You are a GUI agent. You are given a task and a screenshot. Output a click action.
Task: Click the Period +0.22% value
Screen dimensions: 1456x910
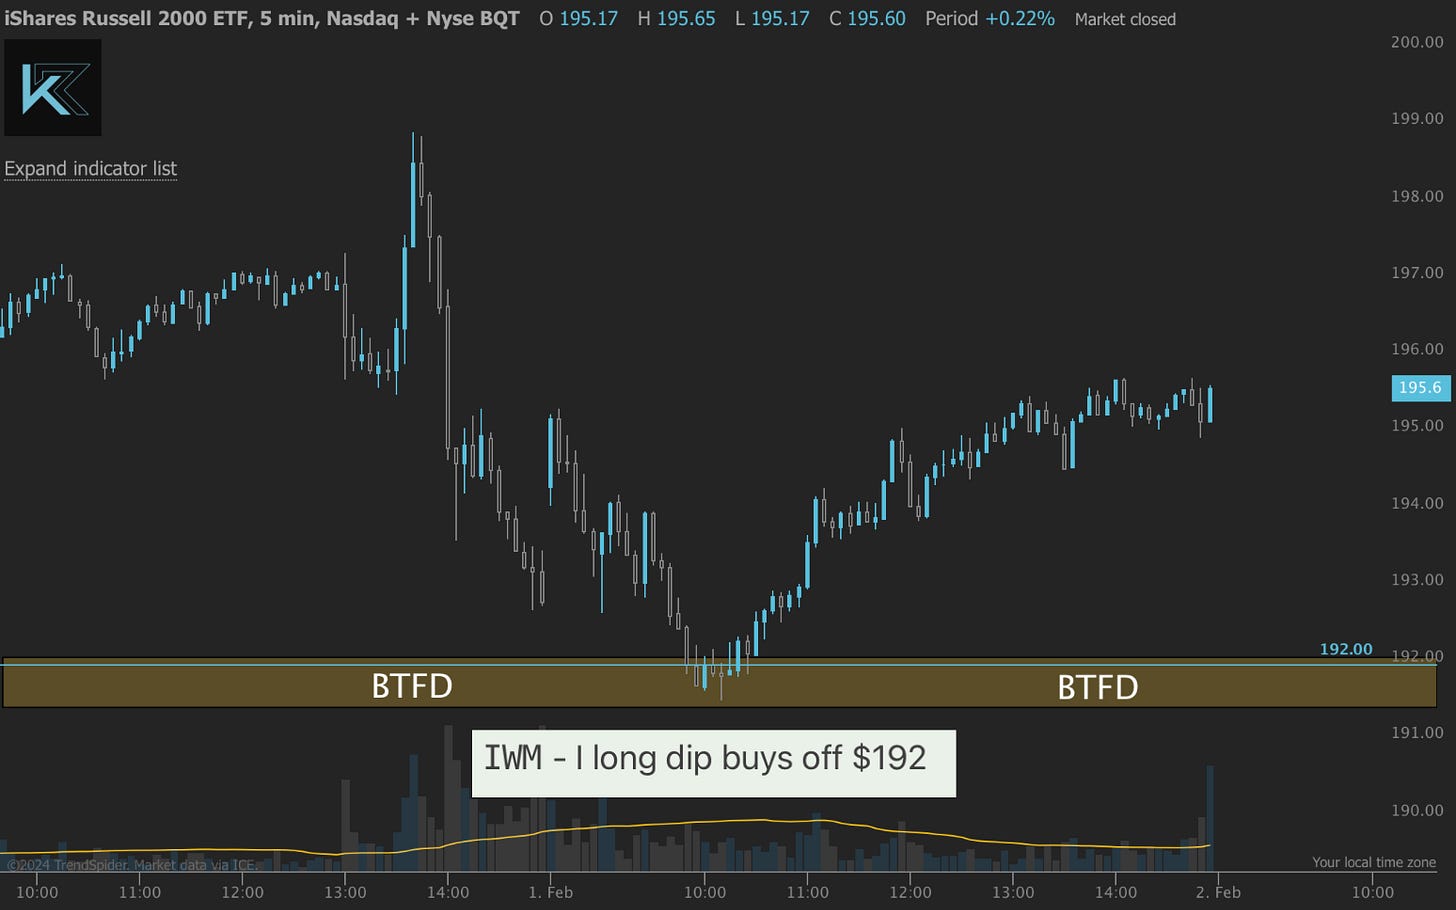(990, 18)
